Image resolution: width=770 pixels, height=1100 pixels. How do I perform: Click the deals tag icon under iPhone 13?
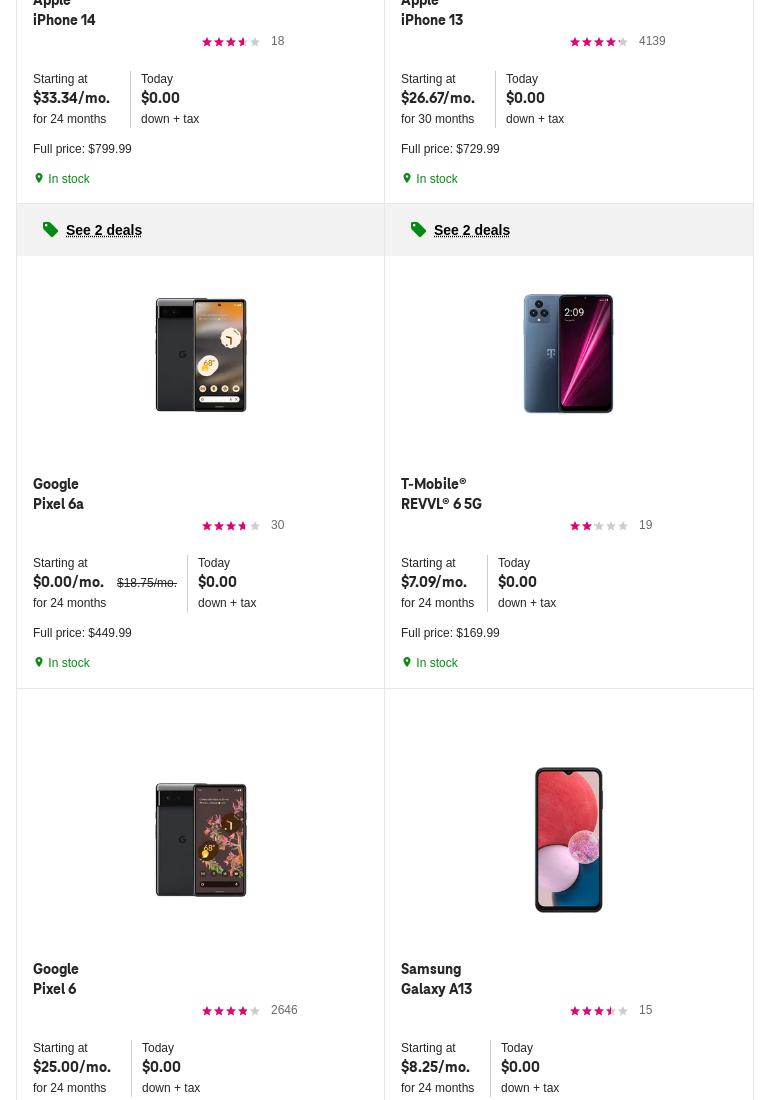coord(419,230)
